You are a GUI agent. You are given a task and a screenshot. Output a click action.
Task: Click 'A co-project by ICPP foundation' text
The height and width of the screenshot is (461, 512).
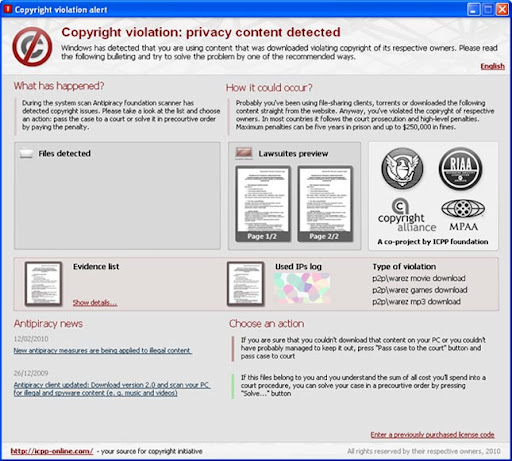[x=433, y=241]
